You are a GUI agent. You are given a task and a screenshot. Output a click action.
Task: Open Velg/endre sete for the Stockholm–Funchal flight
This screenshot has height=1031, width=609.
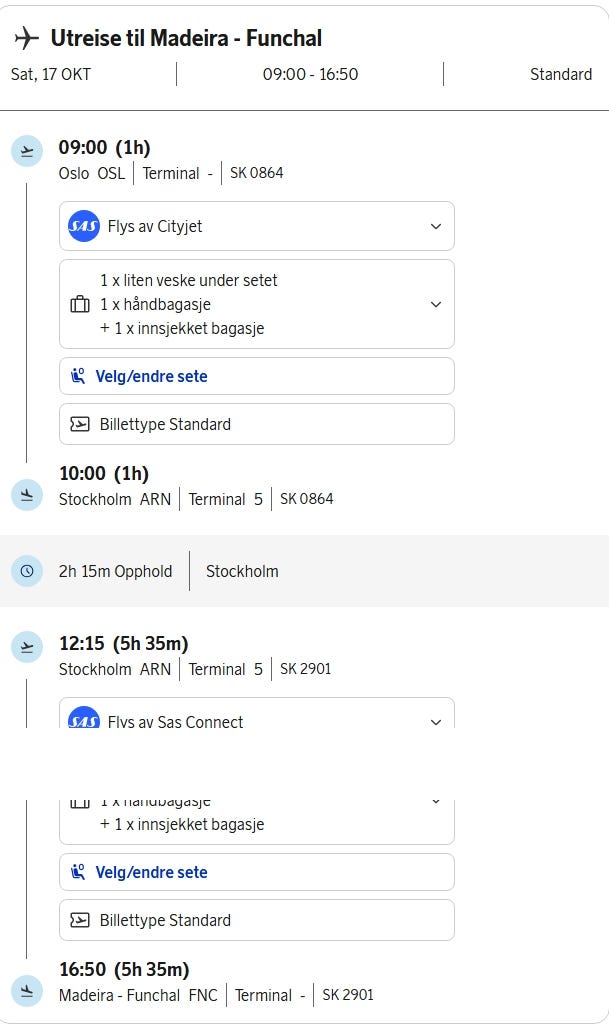tap(256, 872)
